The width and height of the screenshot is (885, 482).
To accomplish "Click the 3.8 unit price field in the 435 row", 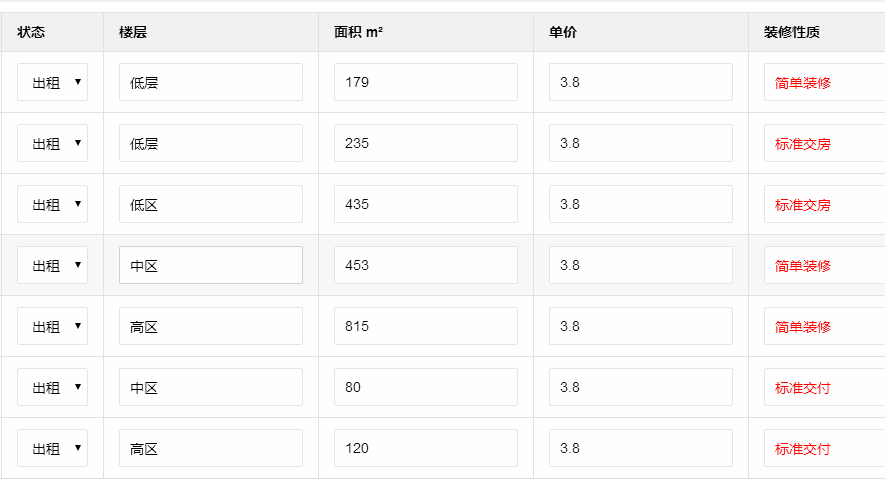I will pyautogui.click(x=640, y=204).
